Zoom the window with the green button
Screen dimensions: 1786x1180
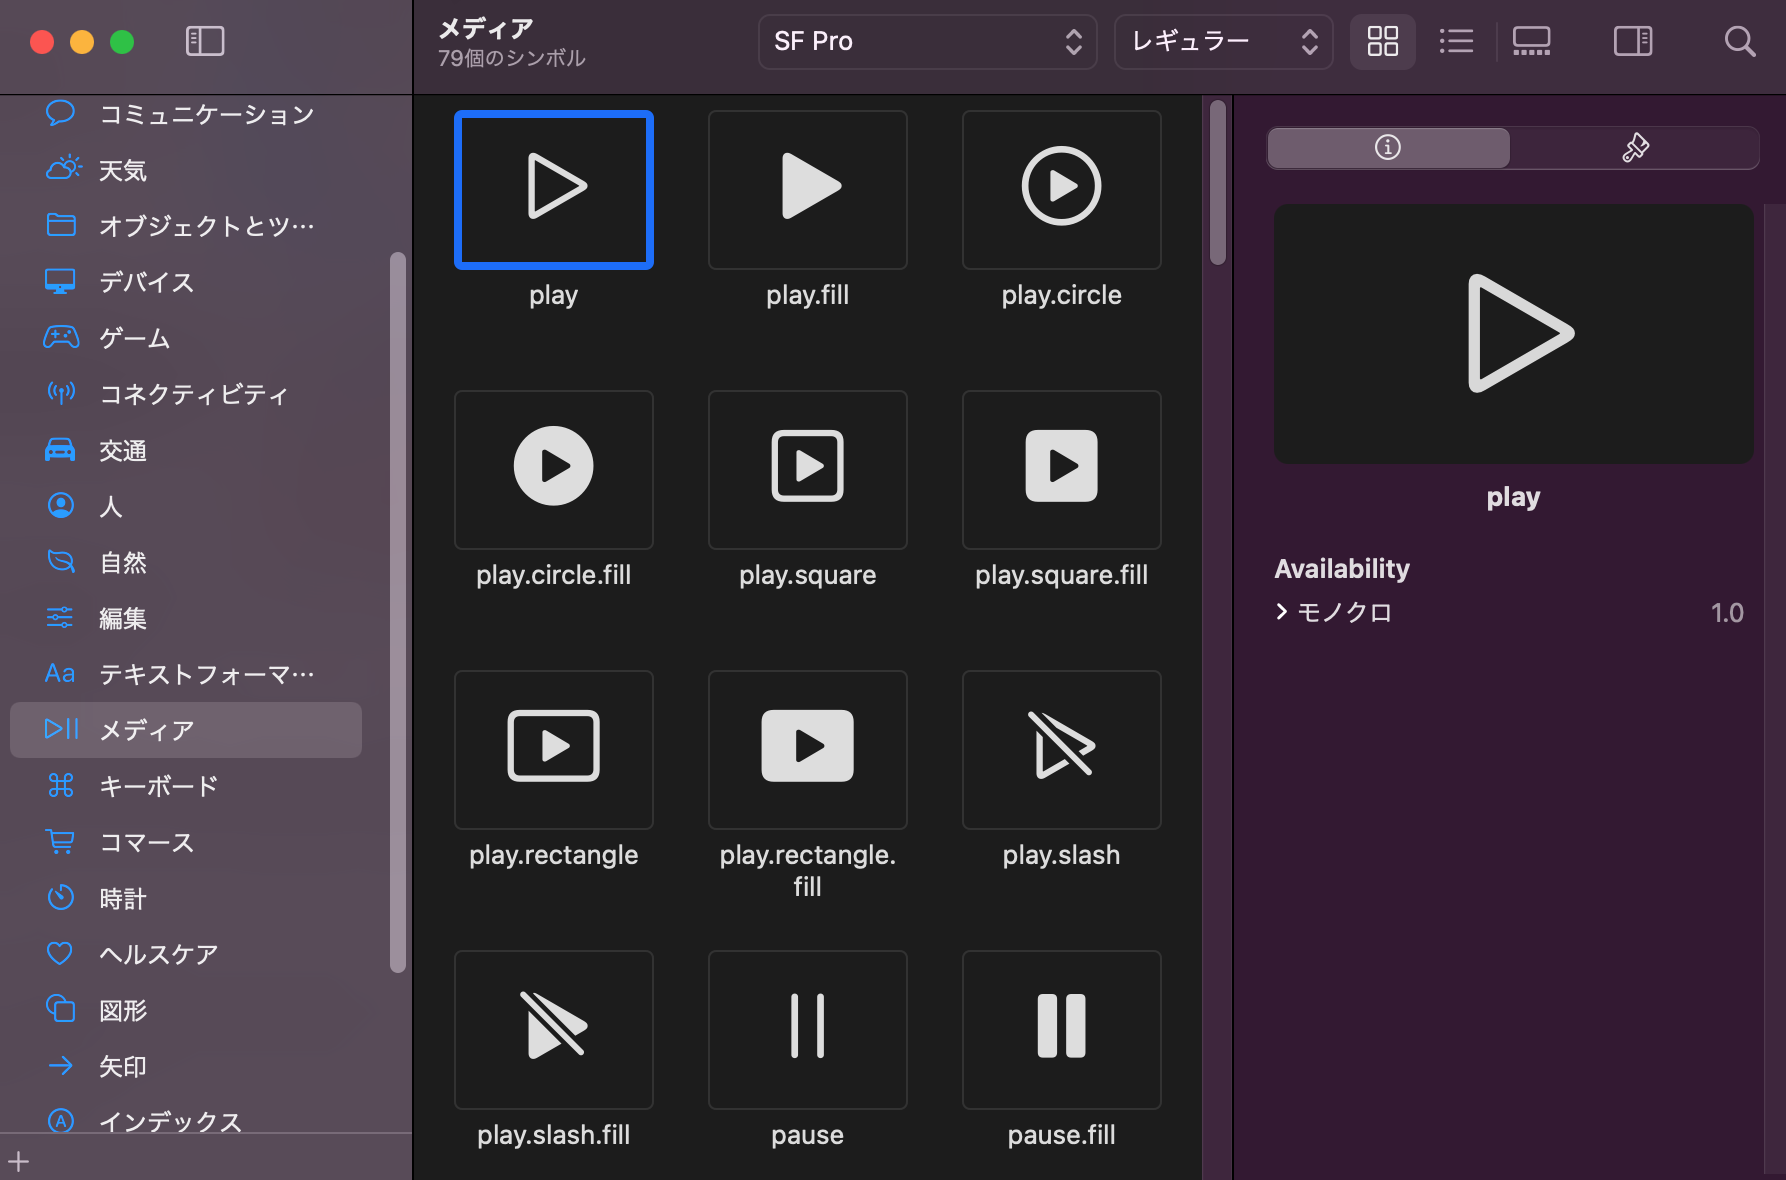pyautogui.click(x=122, y=41)
